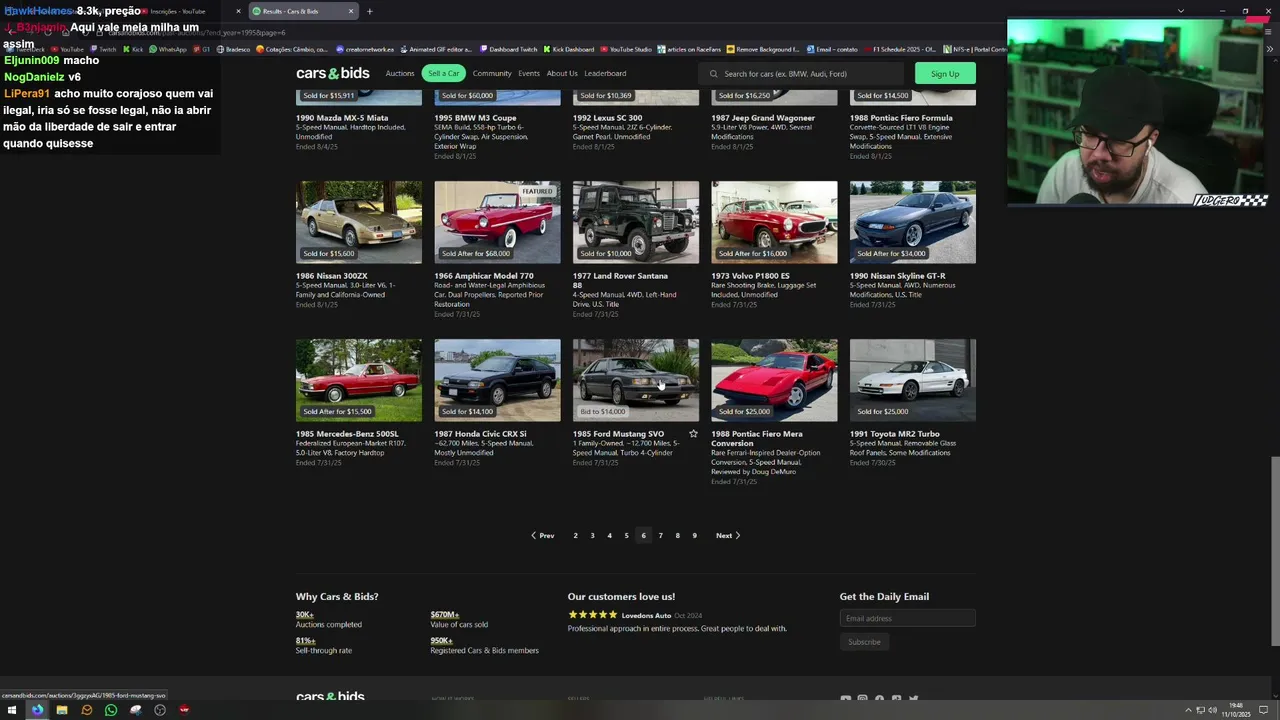This screenshot has width=1280, height=720.
Task: Open the Dashboard Twitch bookmark
Action: (508, 49)
